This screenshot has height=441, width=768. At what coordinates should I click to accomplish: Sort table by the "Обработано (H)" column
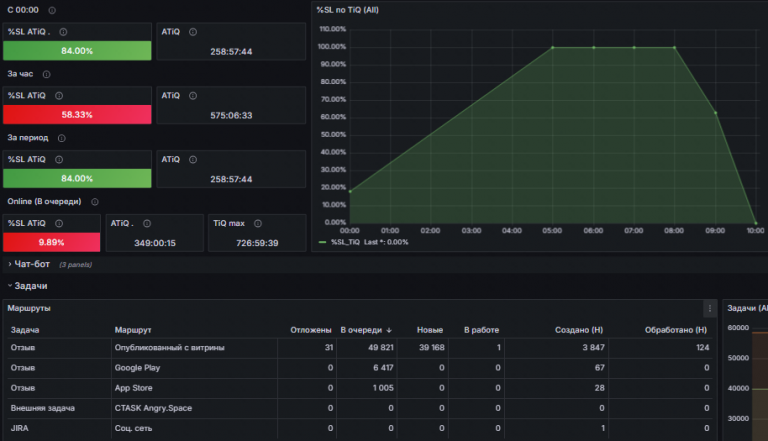pyautogui.click(x=676, y=330)
